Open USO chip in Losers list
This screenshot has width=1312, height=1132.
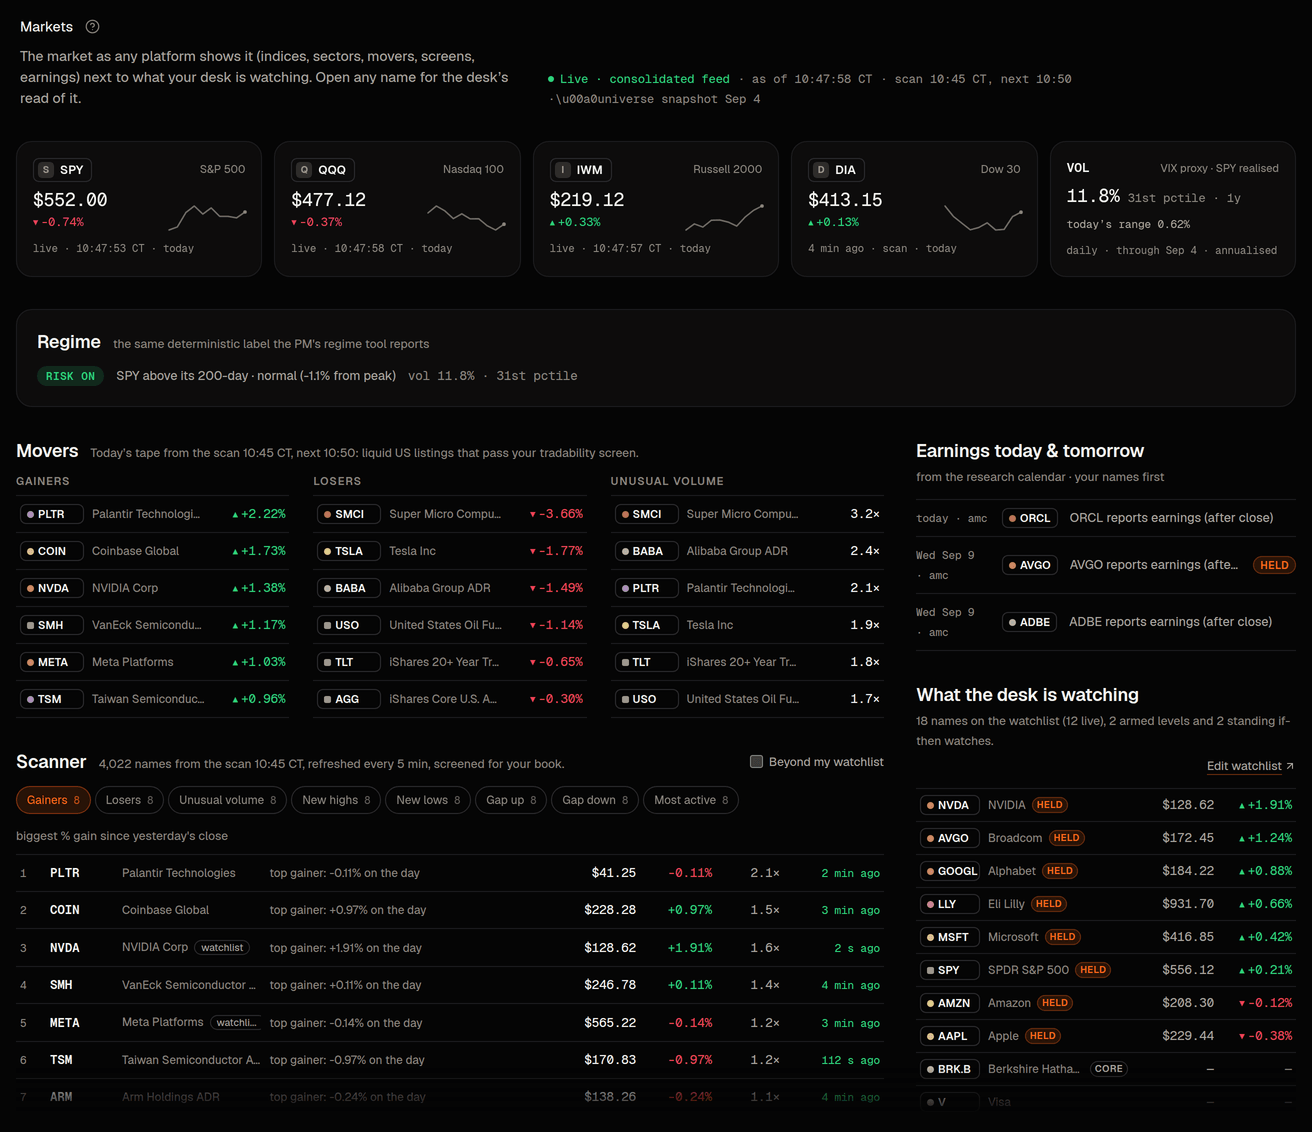(x=348, y=625)
